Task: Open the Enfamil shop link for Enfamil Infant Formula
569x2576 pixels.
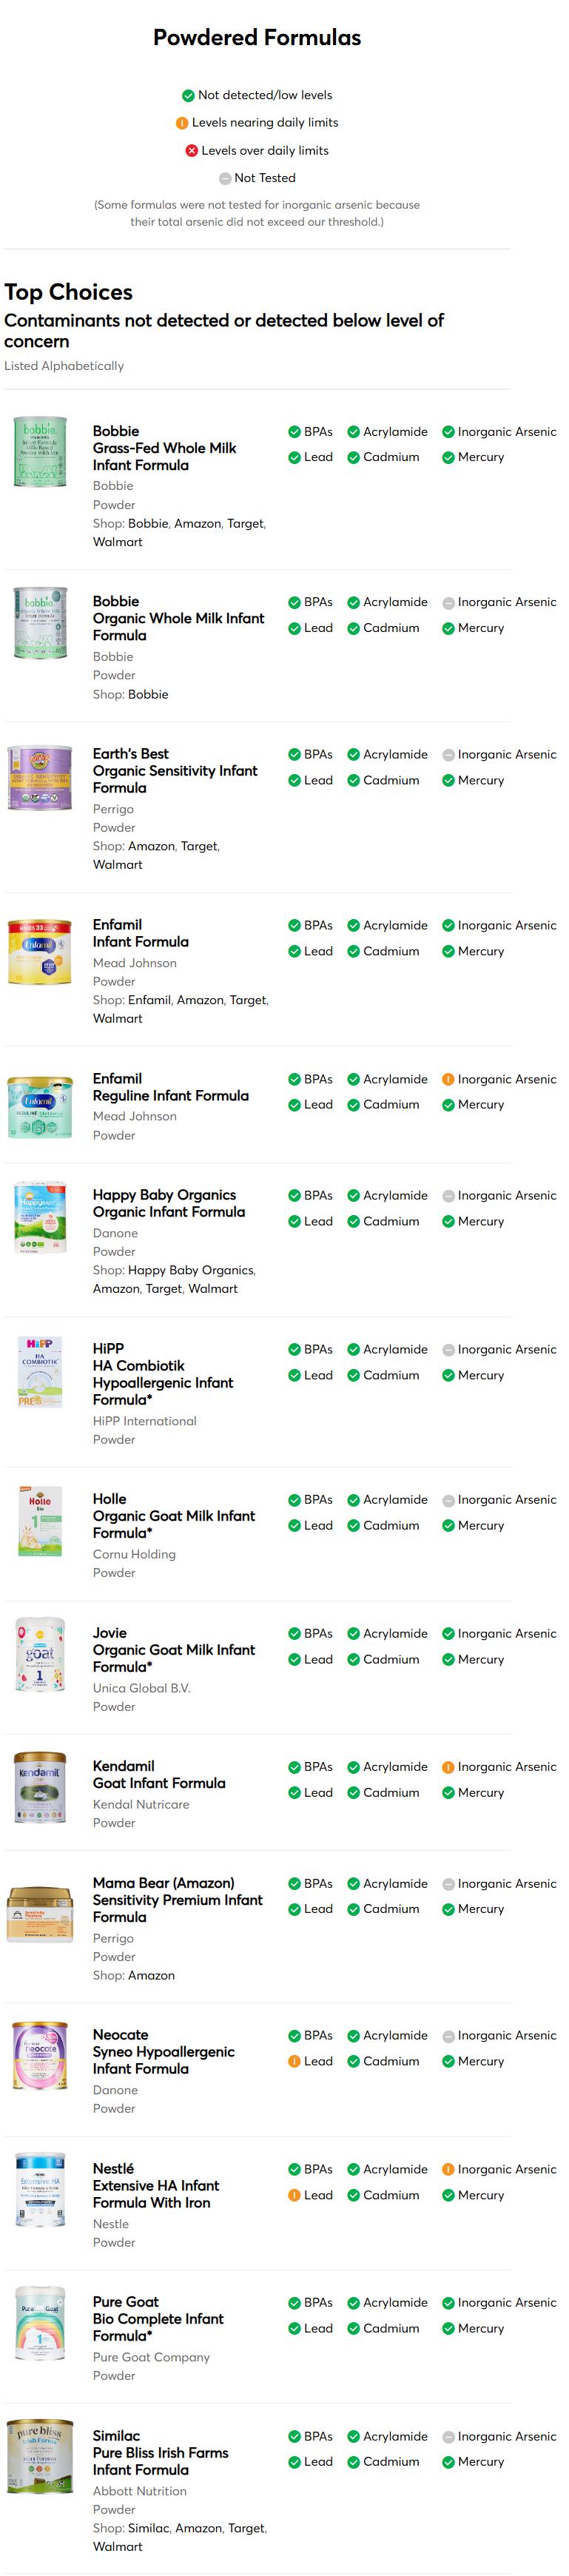Action: coord(148,1000)
